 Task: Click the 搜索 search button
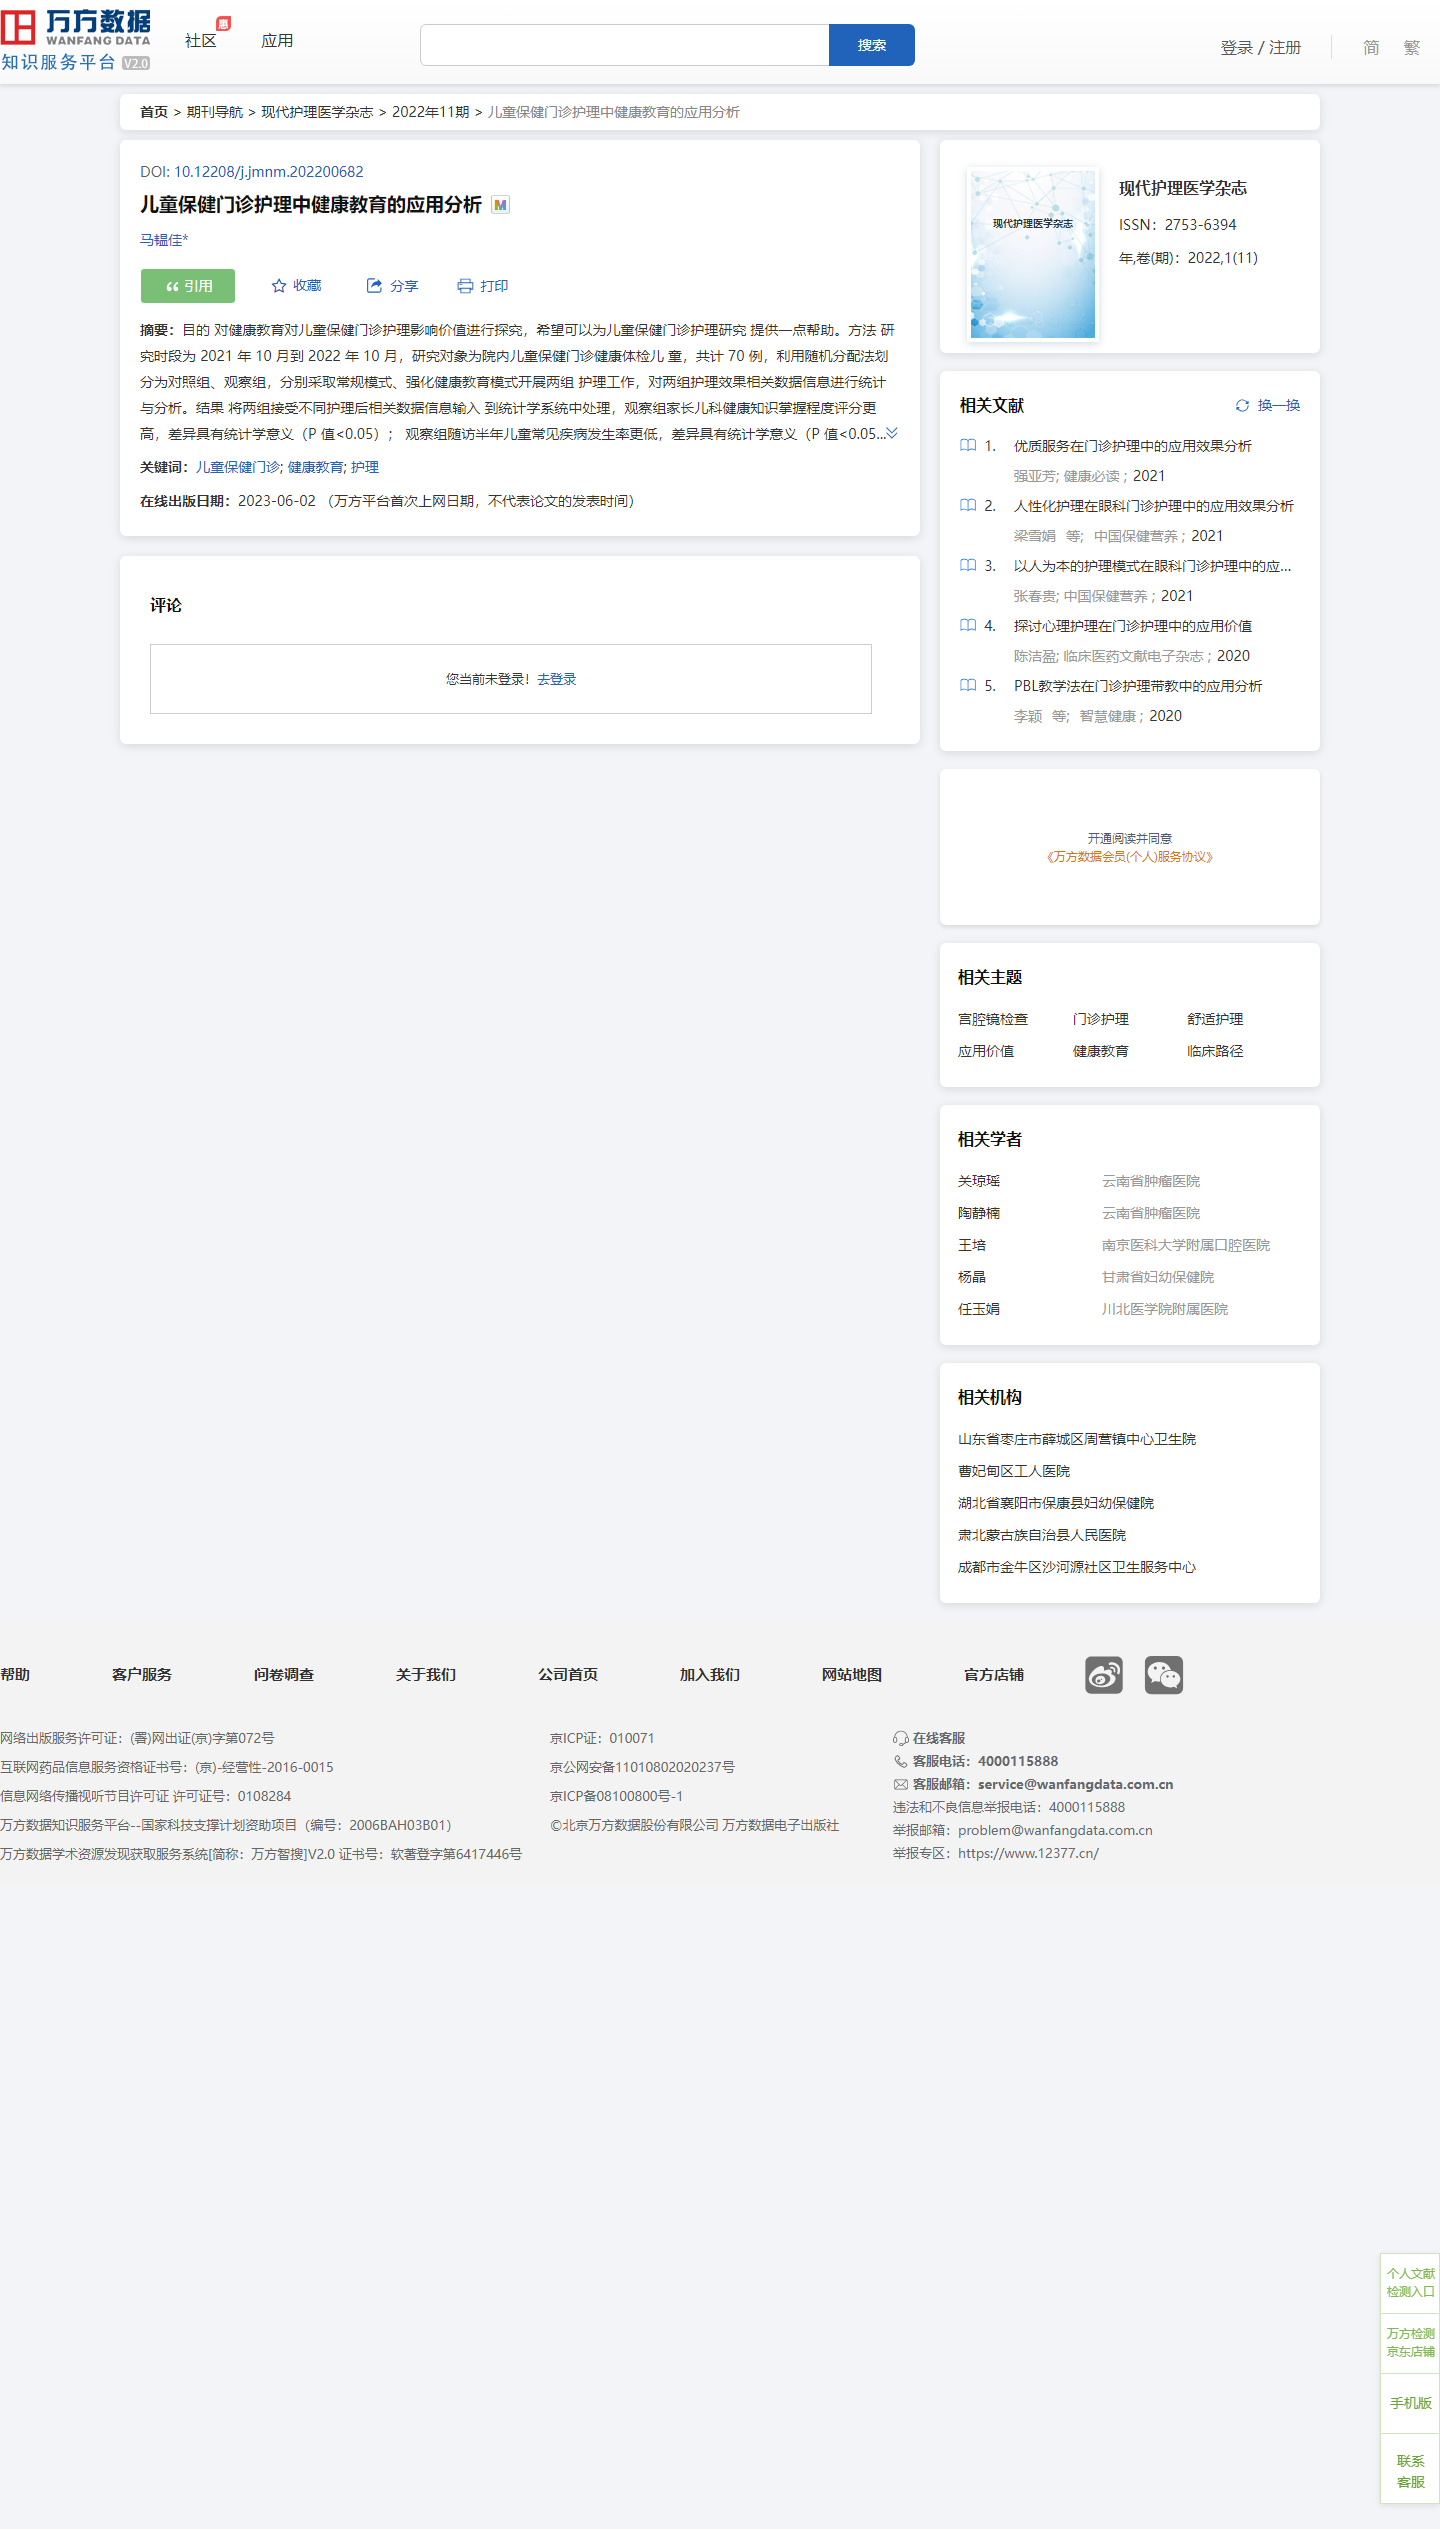tap(872, 45)
